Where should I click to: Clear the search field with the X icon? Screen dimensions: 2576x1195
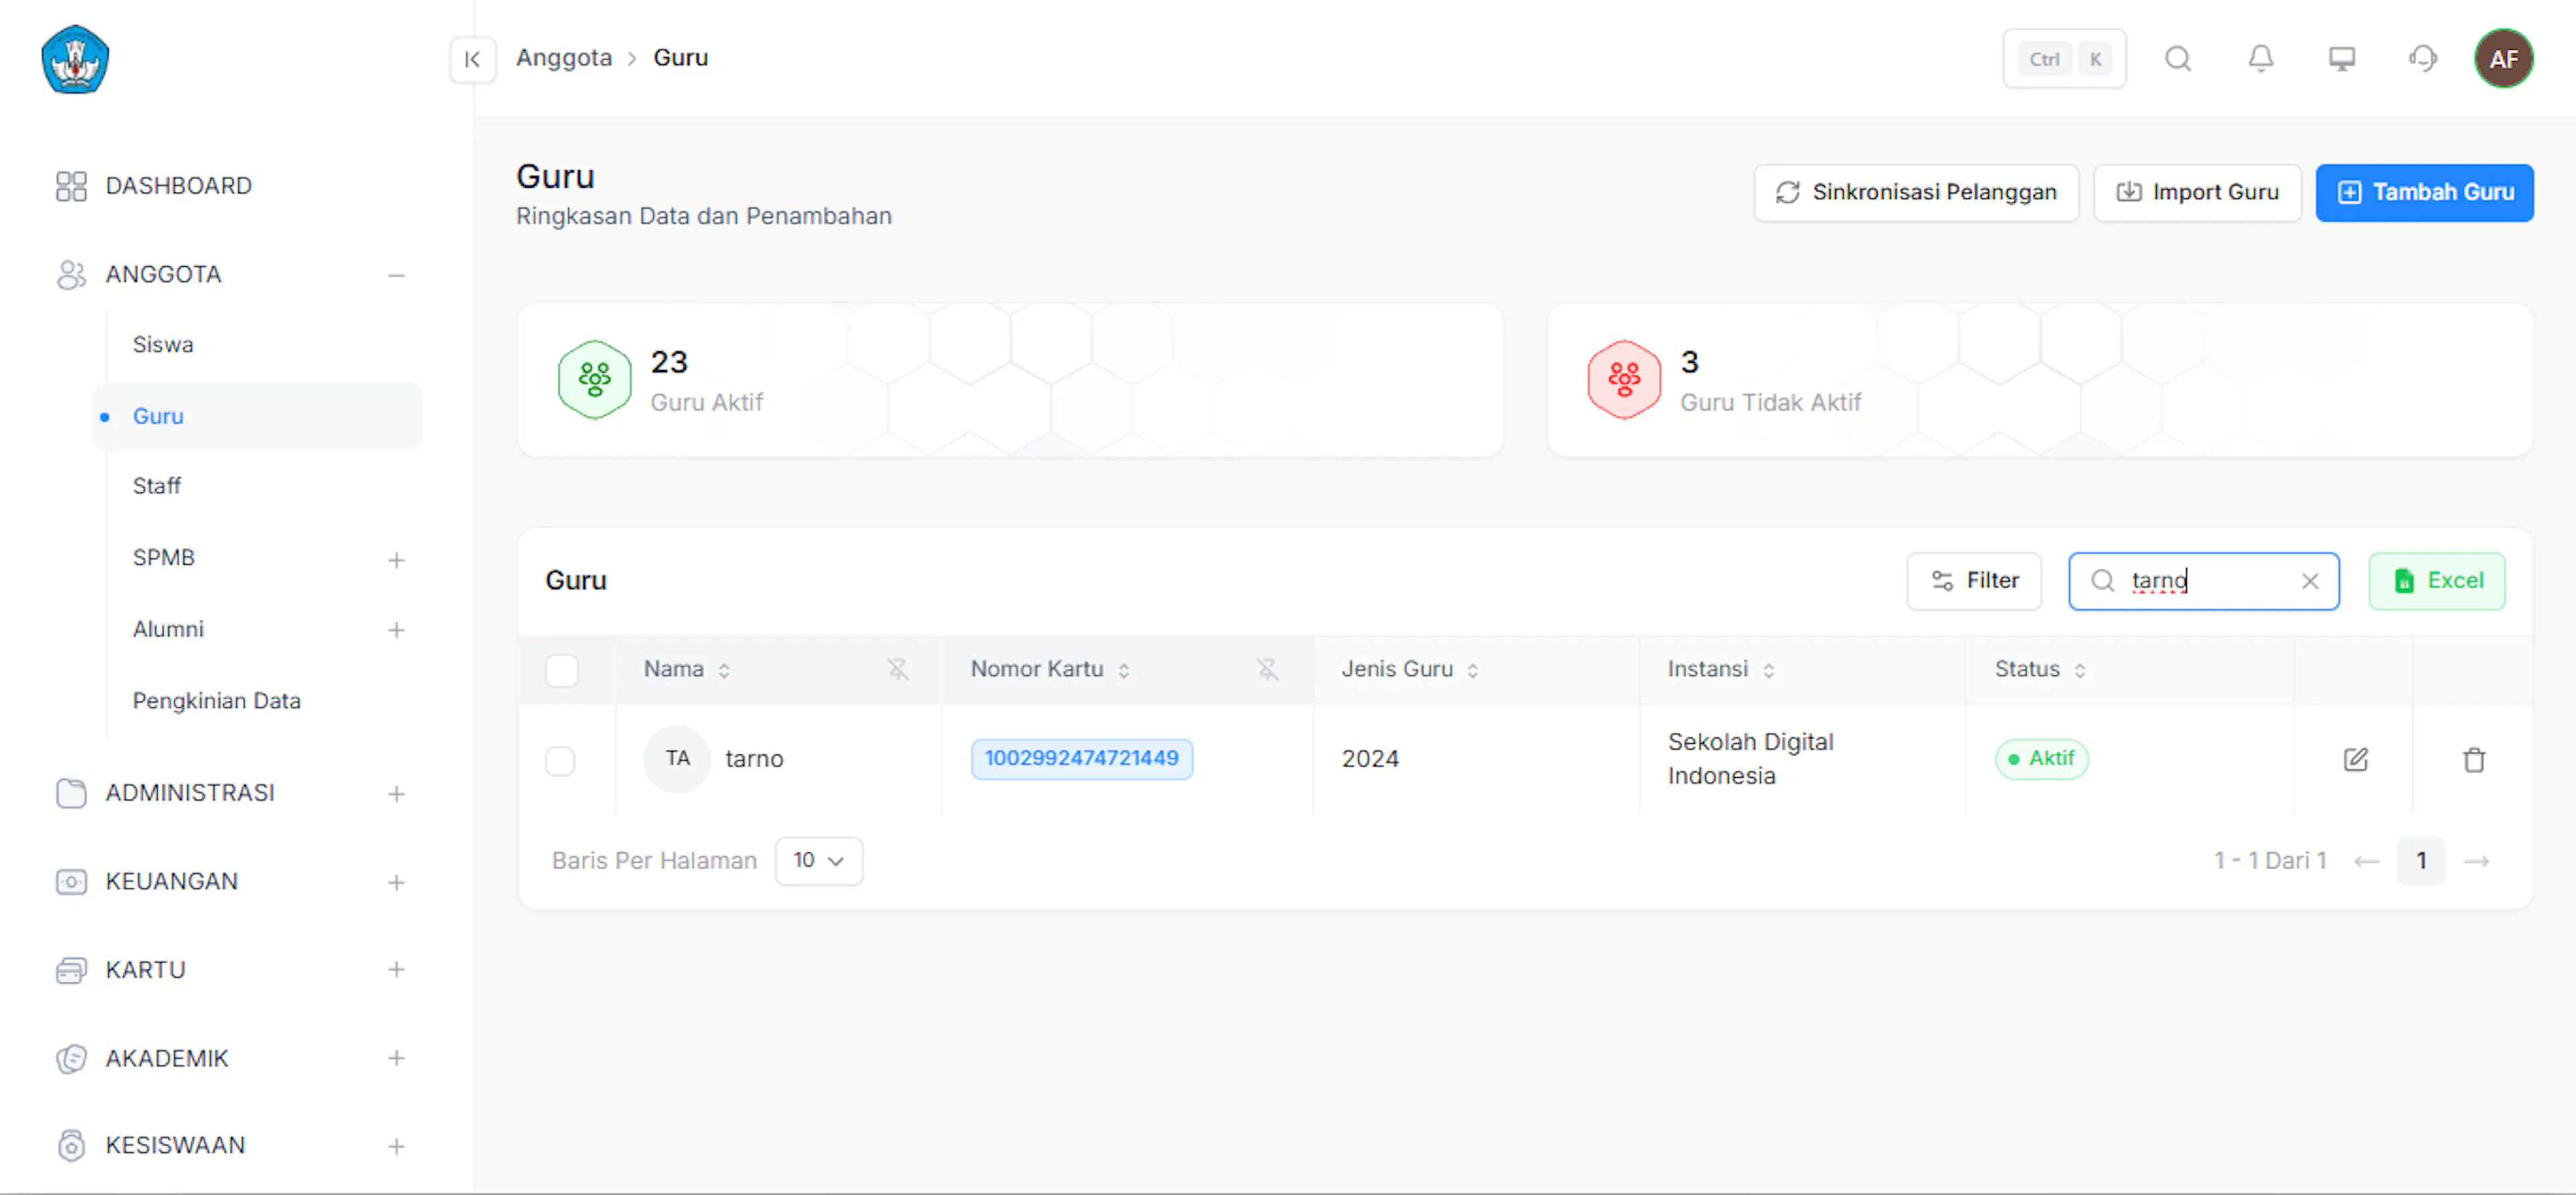pos(2310,581)
